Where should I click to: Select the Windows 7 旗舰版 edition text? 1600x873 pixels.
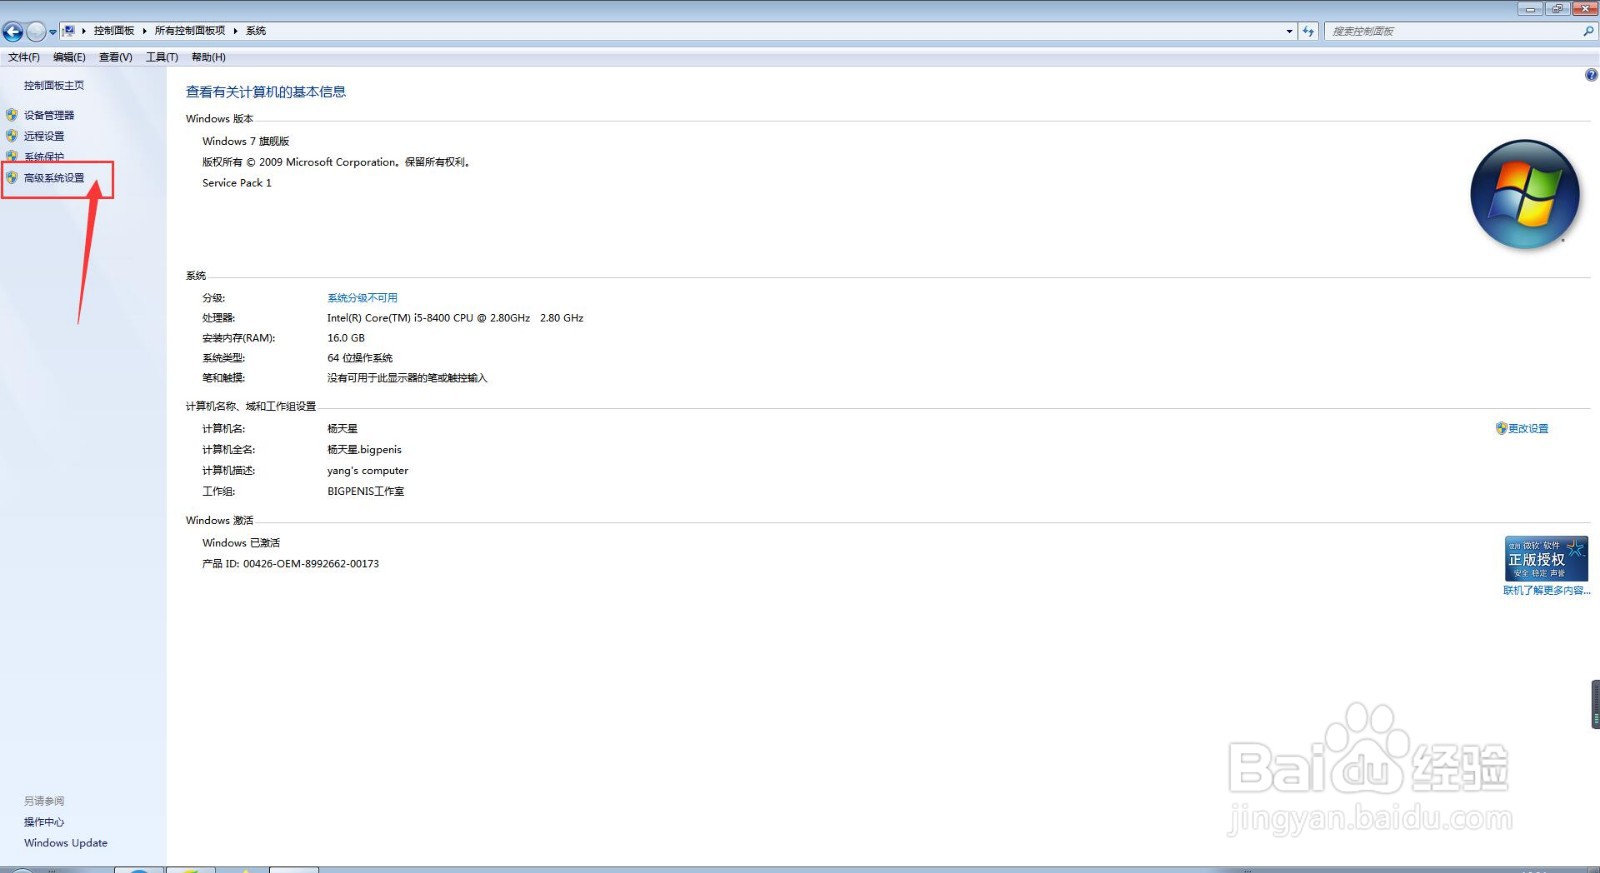(246, 141)
